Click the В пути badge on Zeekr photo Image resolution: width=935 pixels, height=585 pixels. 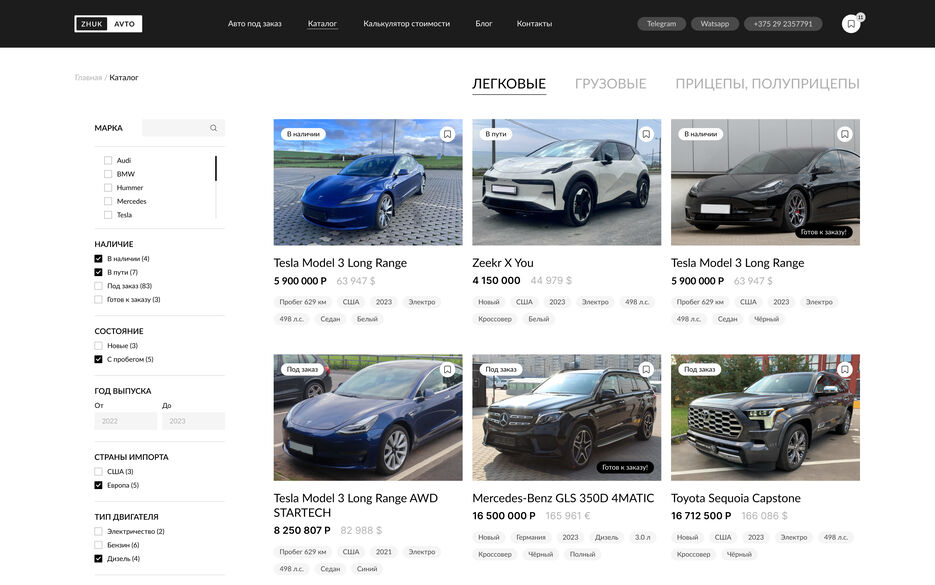click(496, 134)
